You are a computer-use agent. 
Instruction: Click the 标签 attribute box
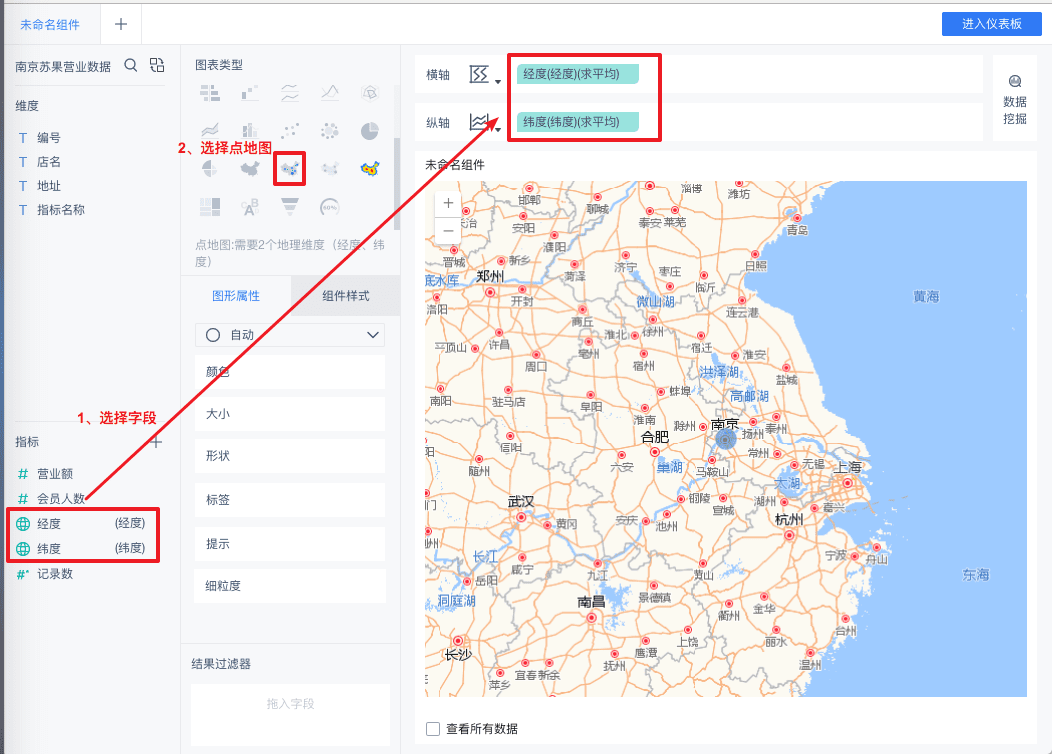(290, 500)
